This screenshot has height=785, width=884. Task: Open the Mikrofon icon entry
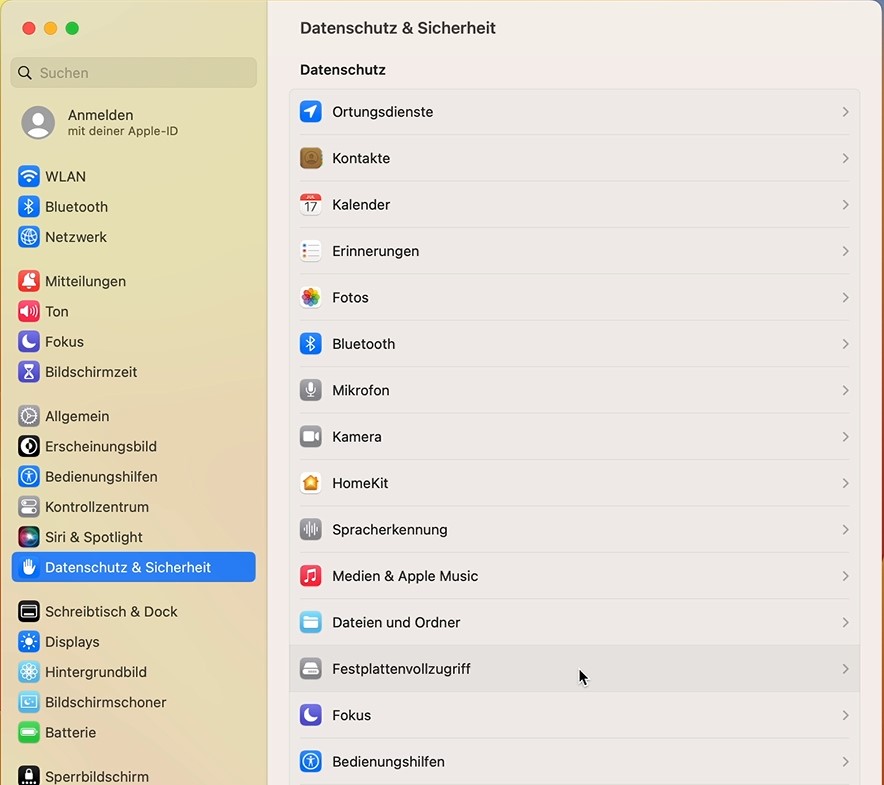tap(311, 390)
